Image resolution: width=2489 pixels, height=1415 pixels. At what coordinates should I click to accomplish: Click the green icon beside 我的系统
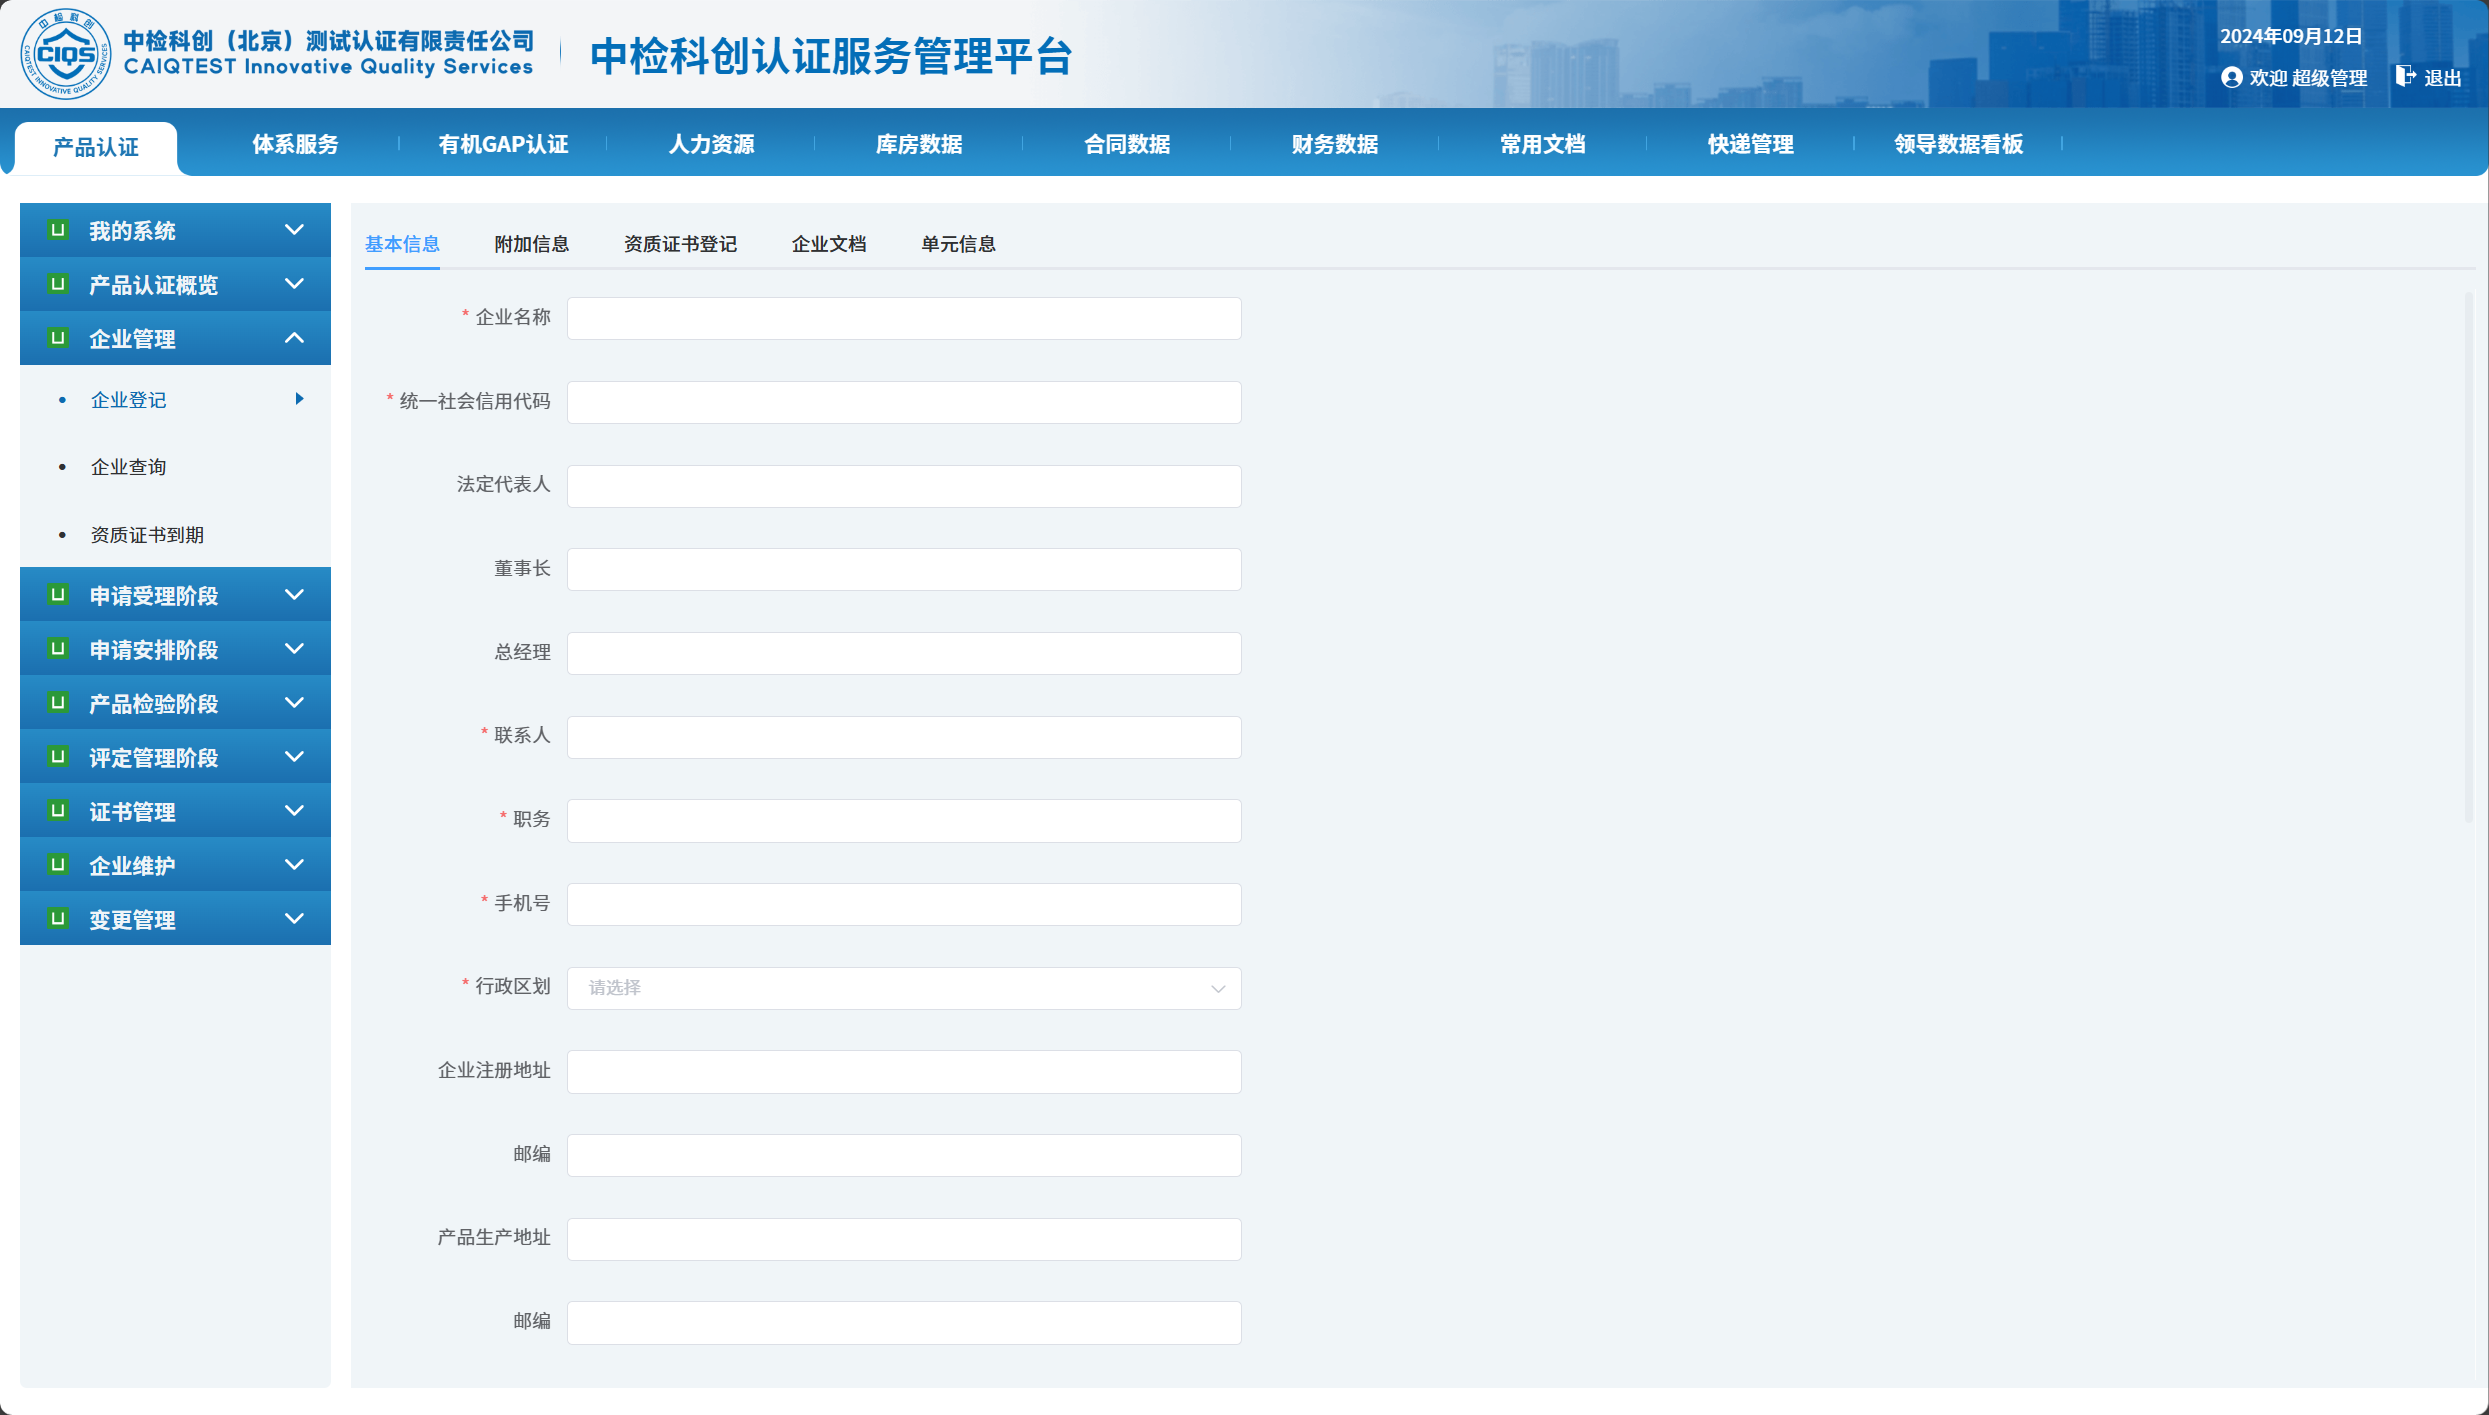click(58, 230)
